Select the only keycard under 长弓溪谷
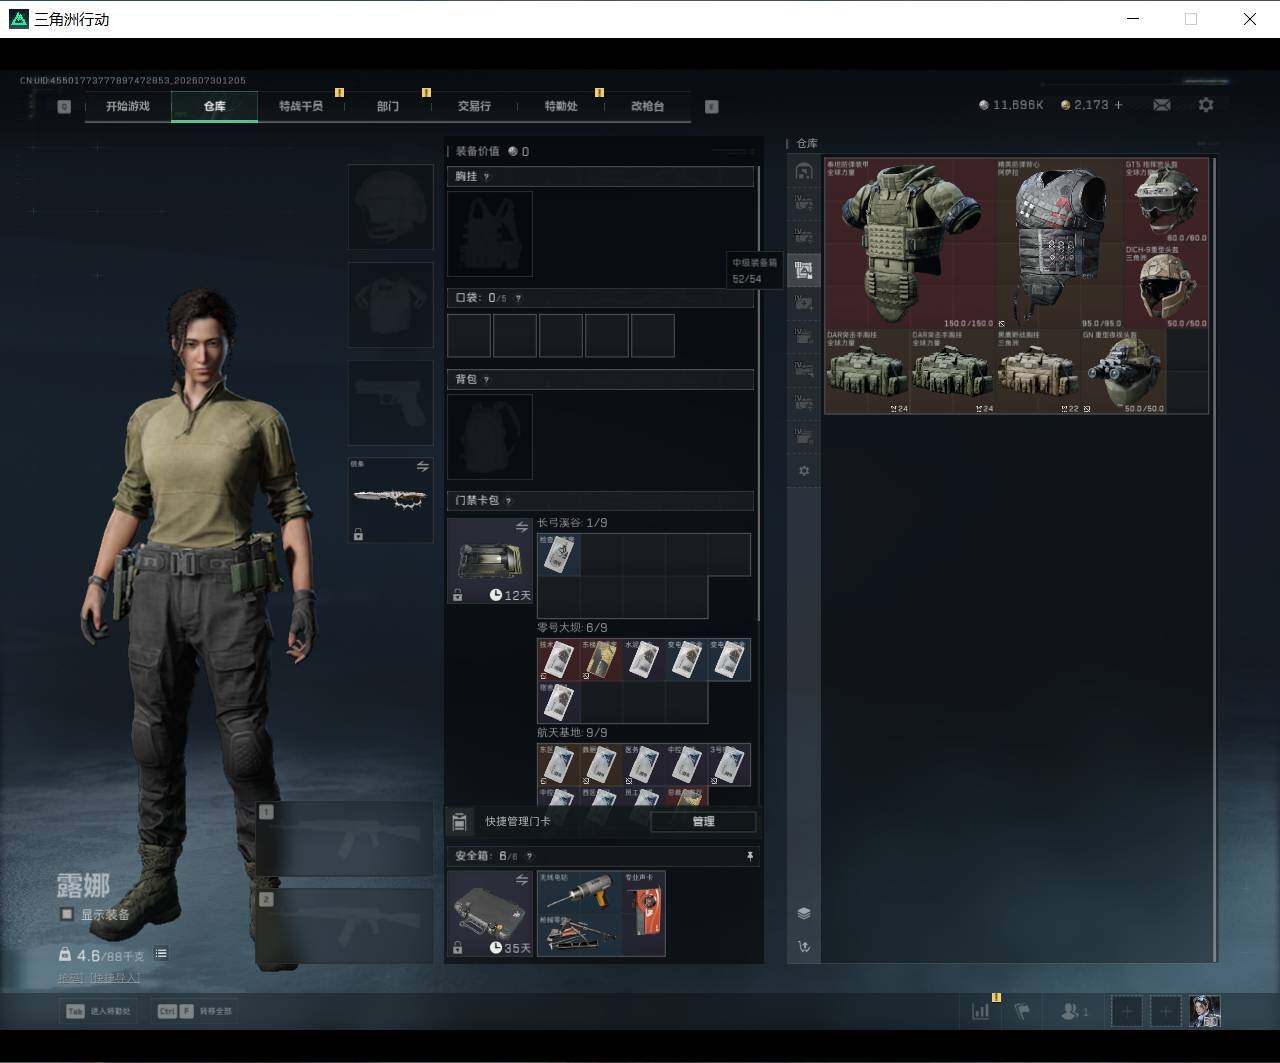Screen dimensions: 1280x1063 [x=559, y=555]
